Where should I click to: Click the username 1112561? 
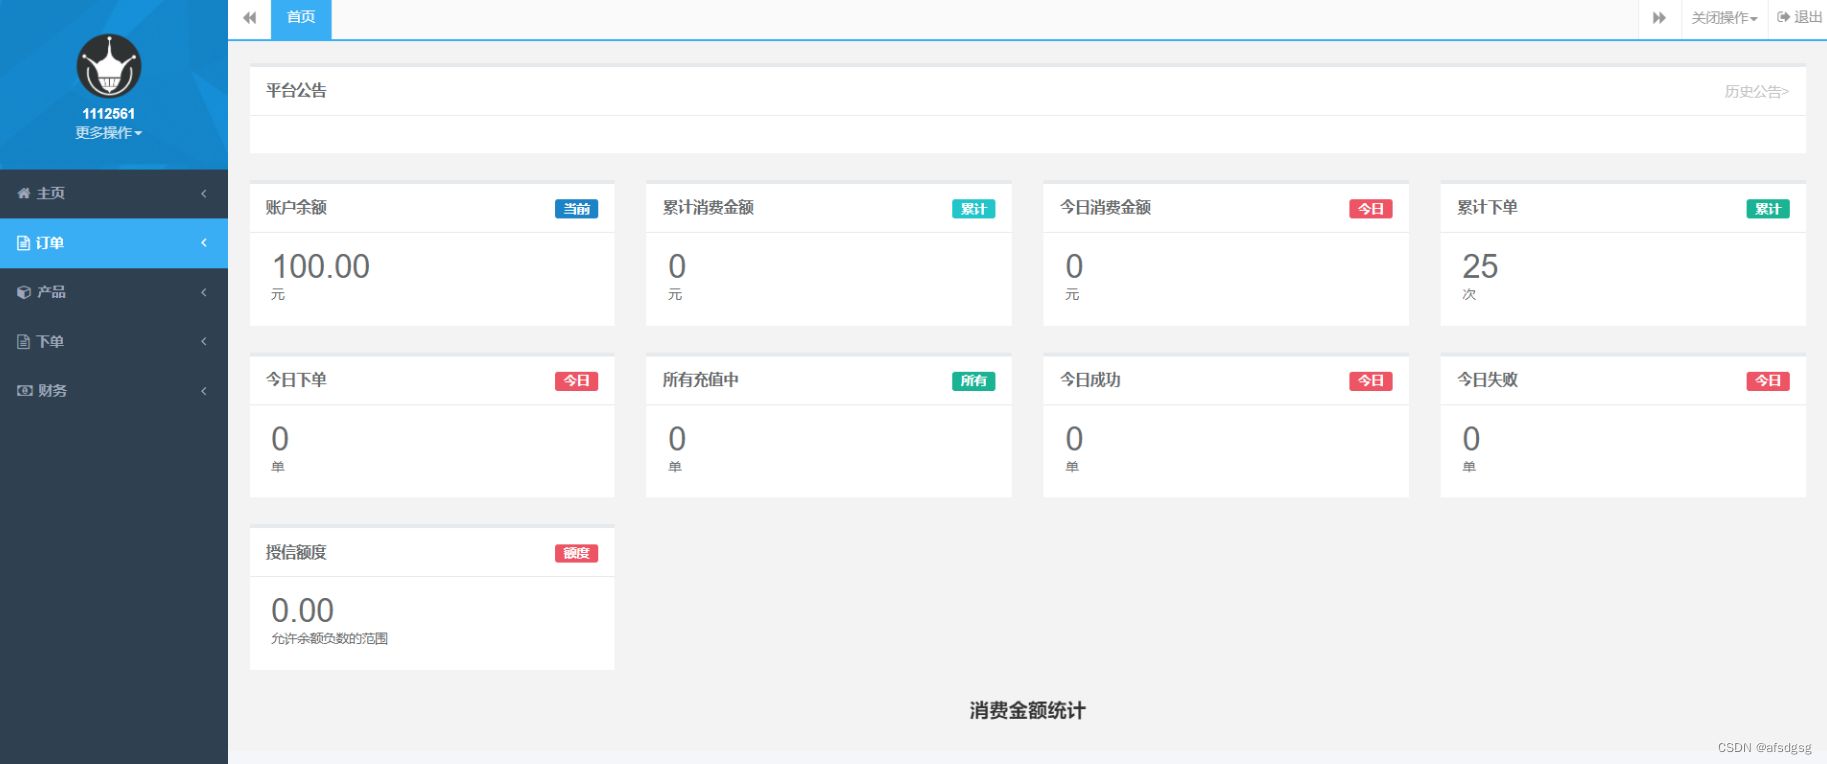click(109, 114)
